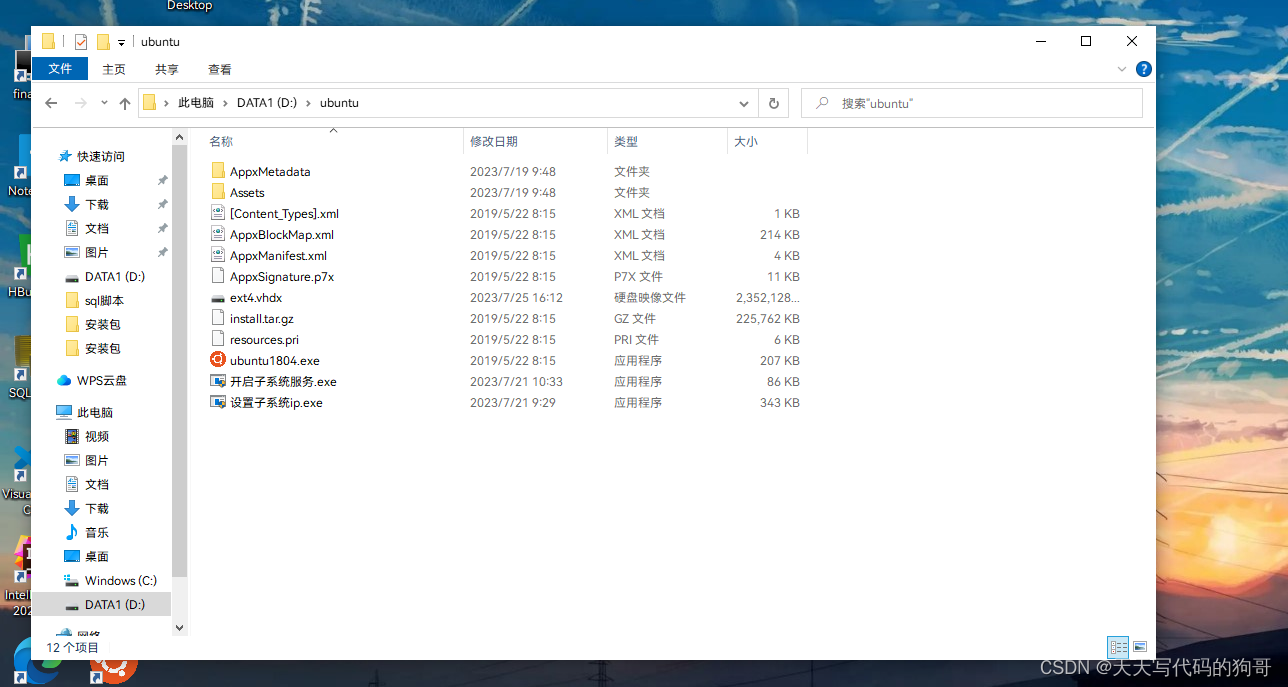Select the AppxManifest.xml file icon
1288x687 pixels.
tap(219, 255)
